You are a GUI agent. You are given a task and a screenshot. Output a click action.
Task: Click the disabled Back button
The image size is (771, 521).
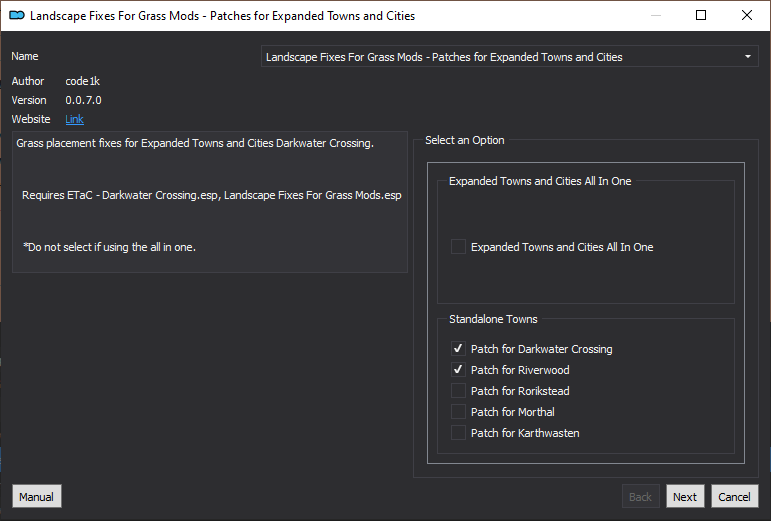640,496
